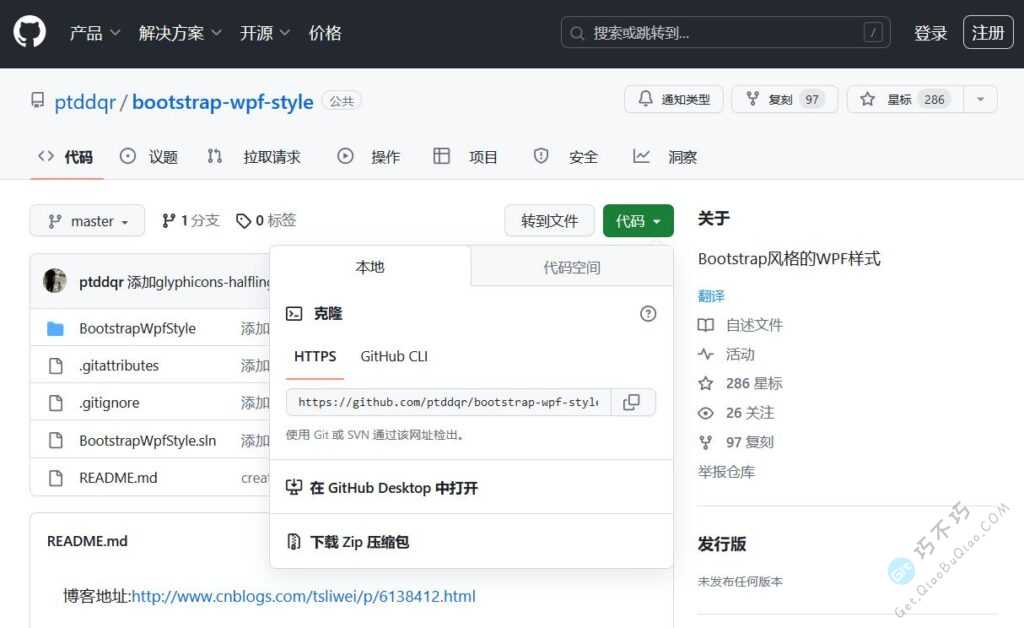
Task: Switch to the 代码 tab
Action: pos(65,157)
